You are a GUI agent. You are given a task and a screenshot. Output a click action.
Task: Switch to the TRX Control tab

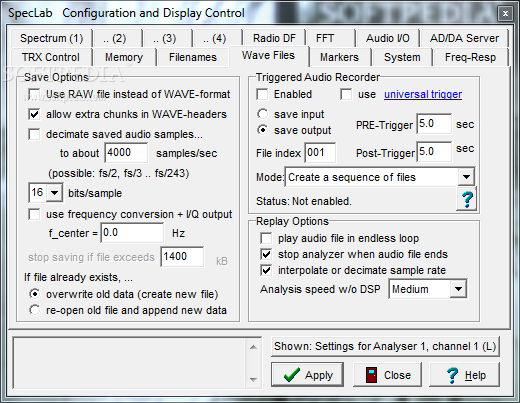51,57
